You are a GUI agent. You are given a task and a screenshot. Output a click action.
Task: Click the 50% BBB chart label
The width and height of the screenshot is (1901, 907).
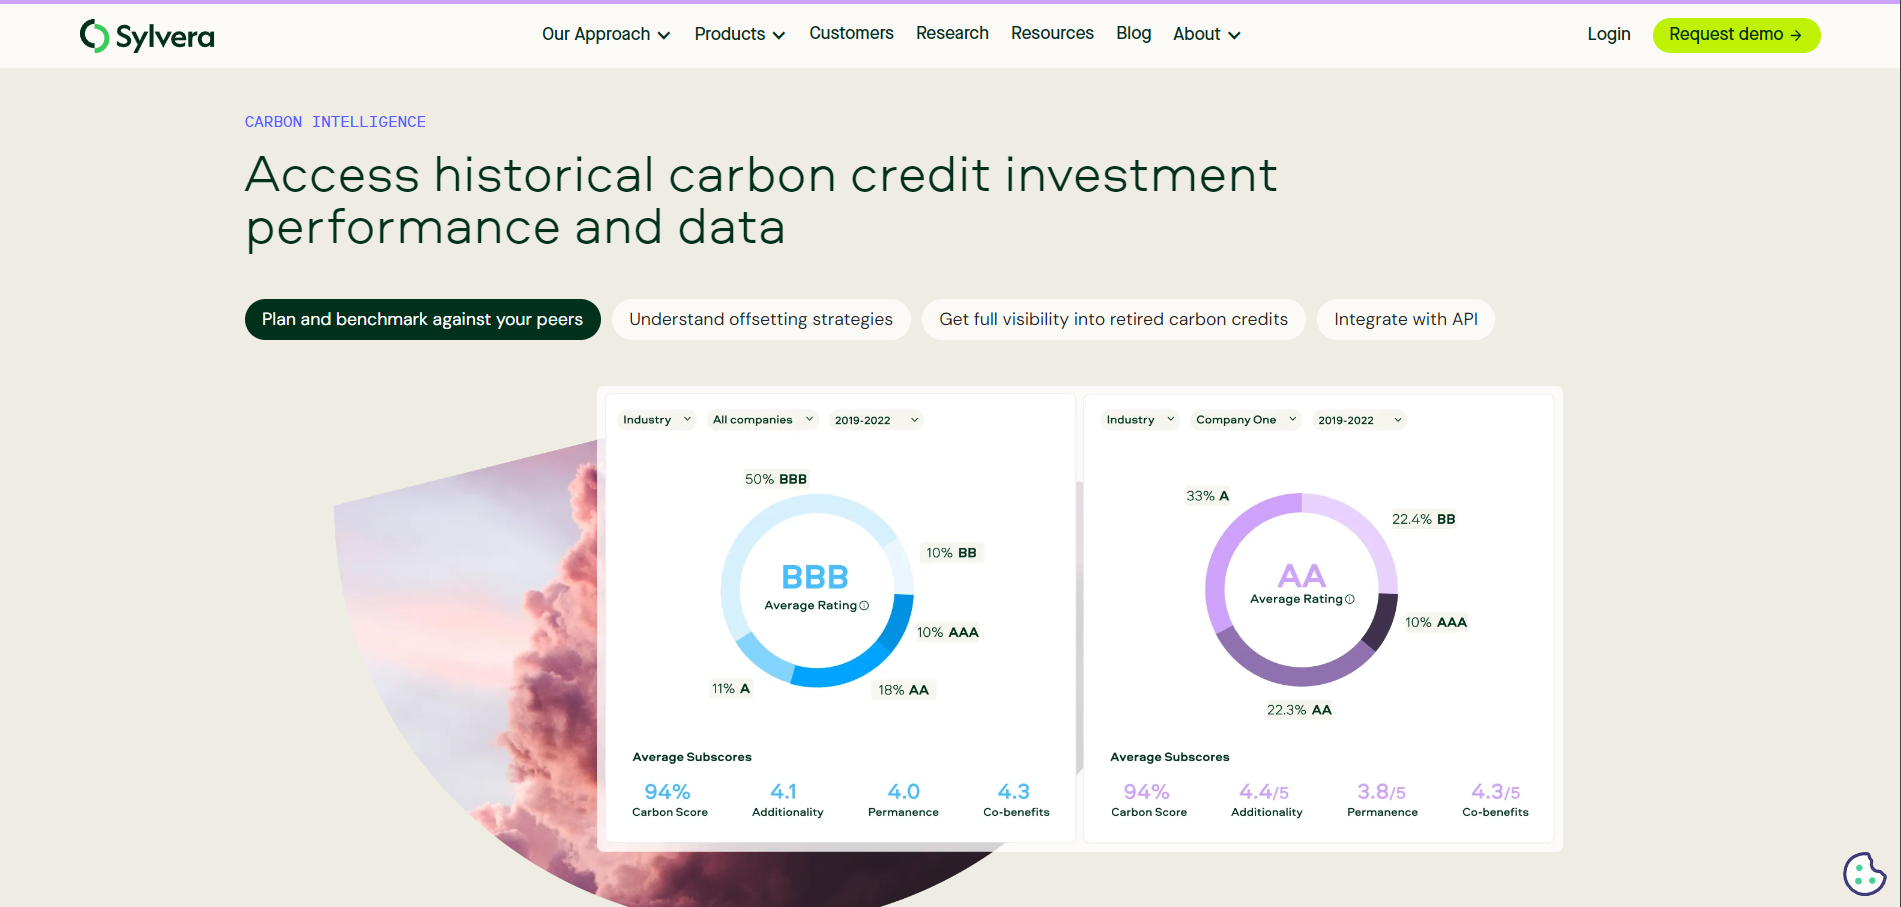pos(775,479)
